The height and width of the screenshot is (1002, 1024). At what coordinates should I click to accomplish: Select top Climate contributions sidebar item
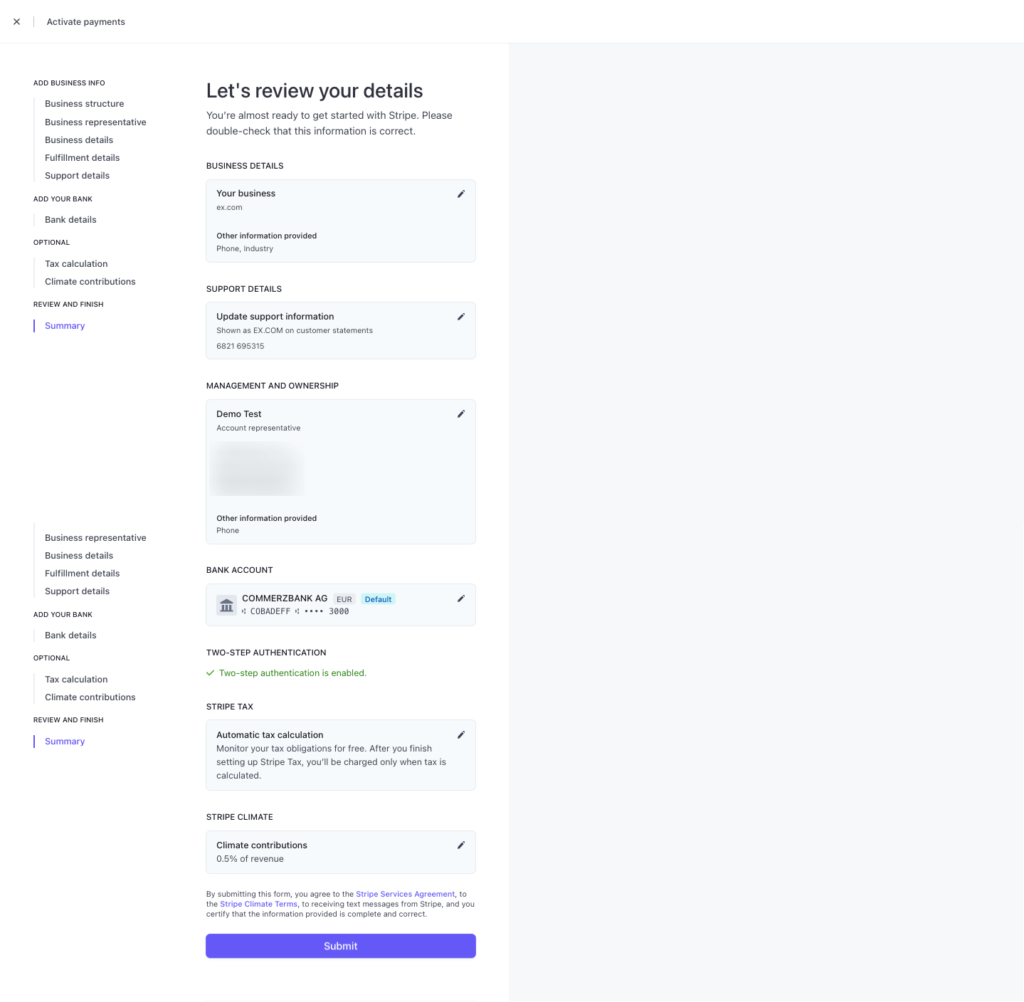(x=90, y=282)
